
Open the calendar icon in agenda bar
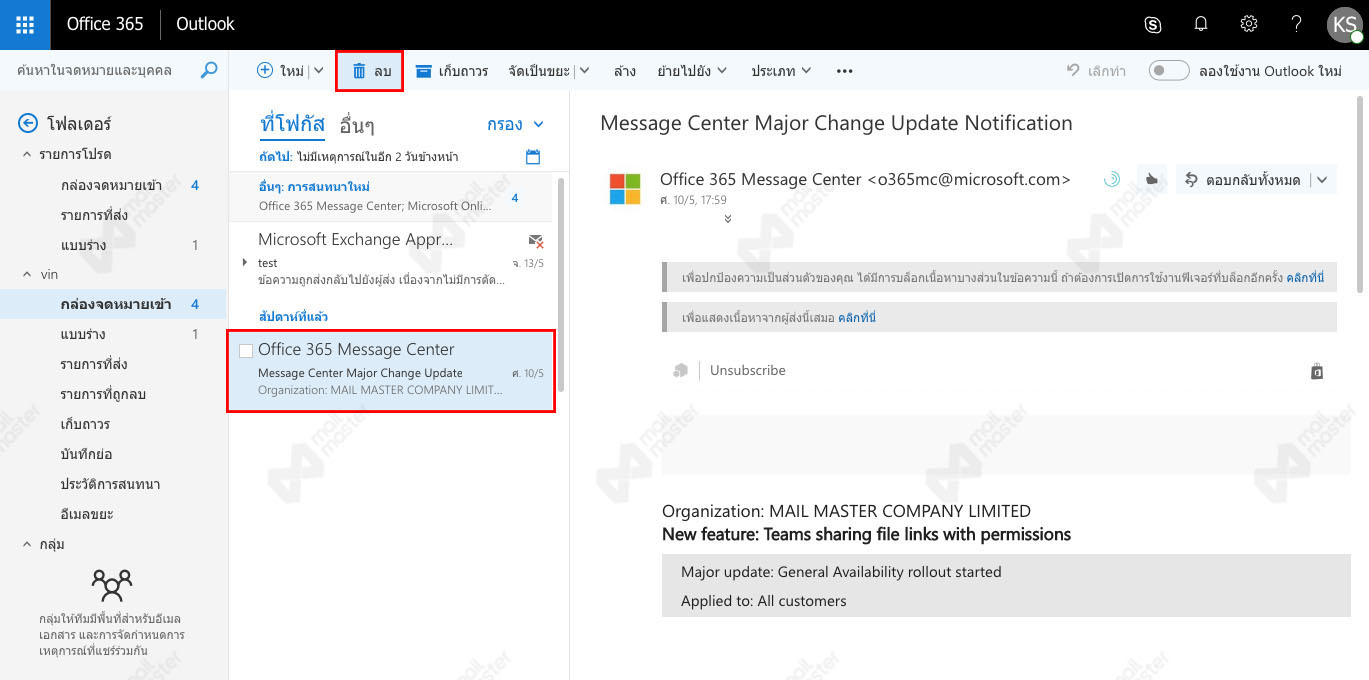(x=533, y=157)
